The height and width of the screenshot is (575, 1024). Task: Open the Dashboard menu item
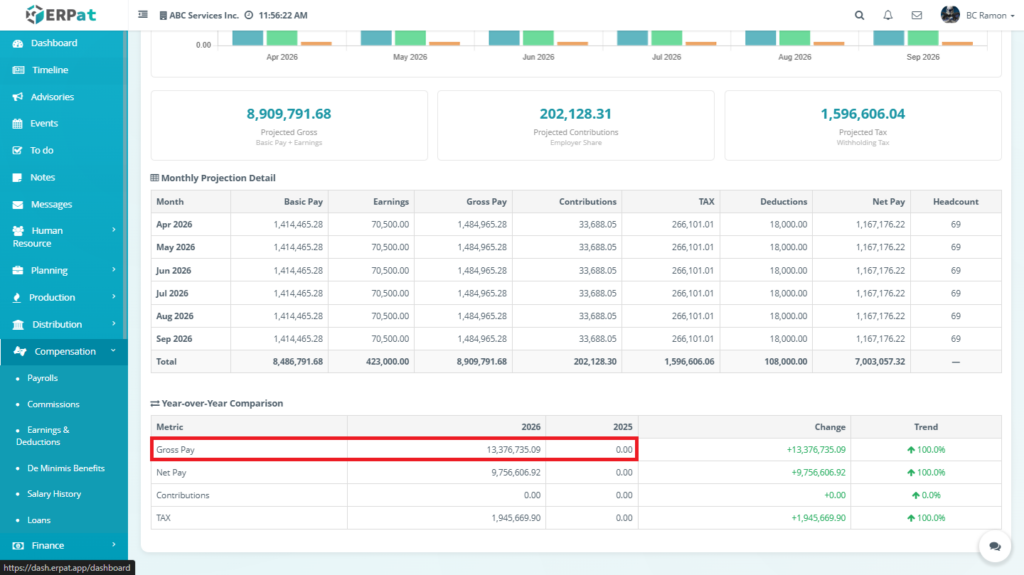pos(53,43)
